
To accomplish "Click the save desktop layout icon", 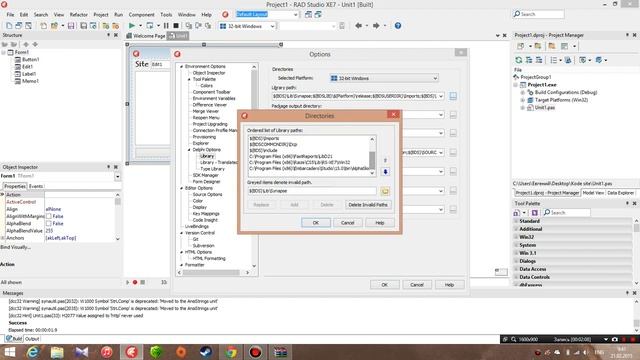I will (308, 14).
